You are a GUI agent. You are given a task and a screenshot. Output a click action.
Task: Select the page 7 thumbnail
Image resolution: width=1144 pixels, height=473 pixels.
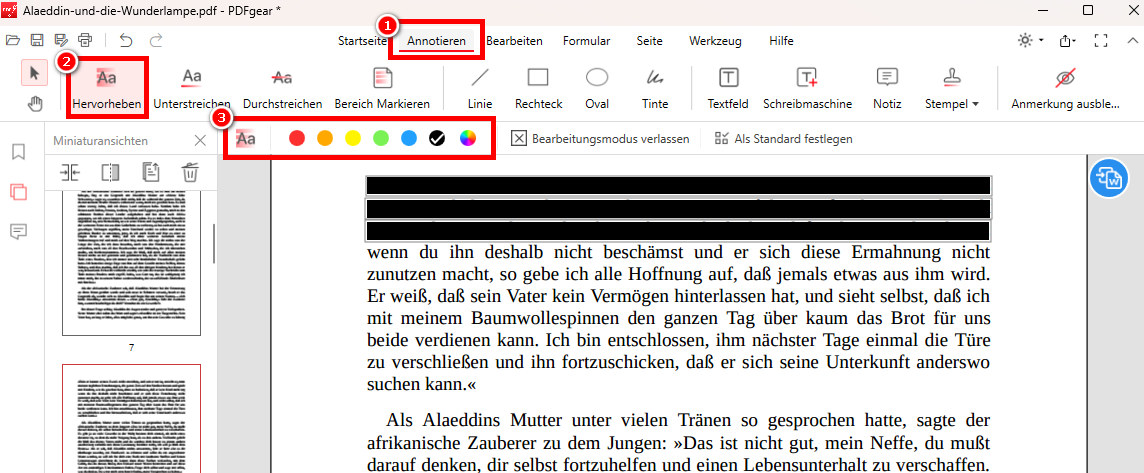(x=131, y=263)
